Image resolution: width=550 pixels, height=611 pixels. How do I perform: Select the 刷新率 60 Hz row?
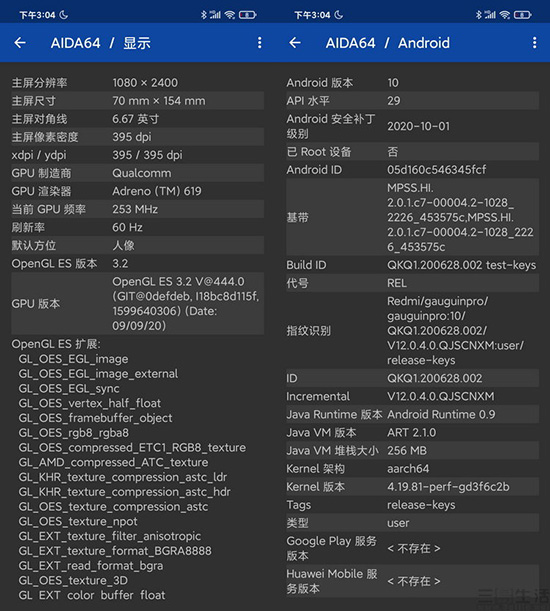[x=137, y=227]
